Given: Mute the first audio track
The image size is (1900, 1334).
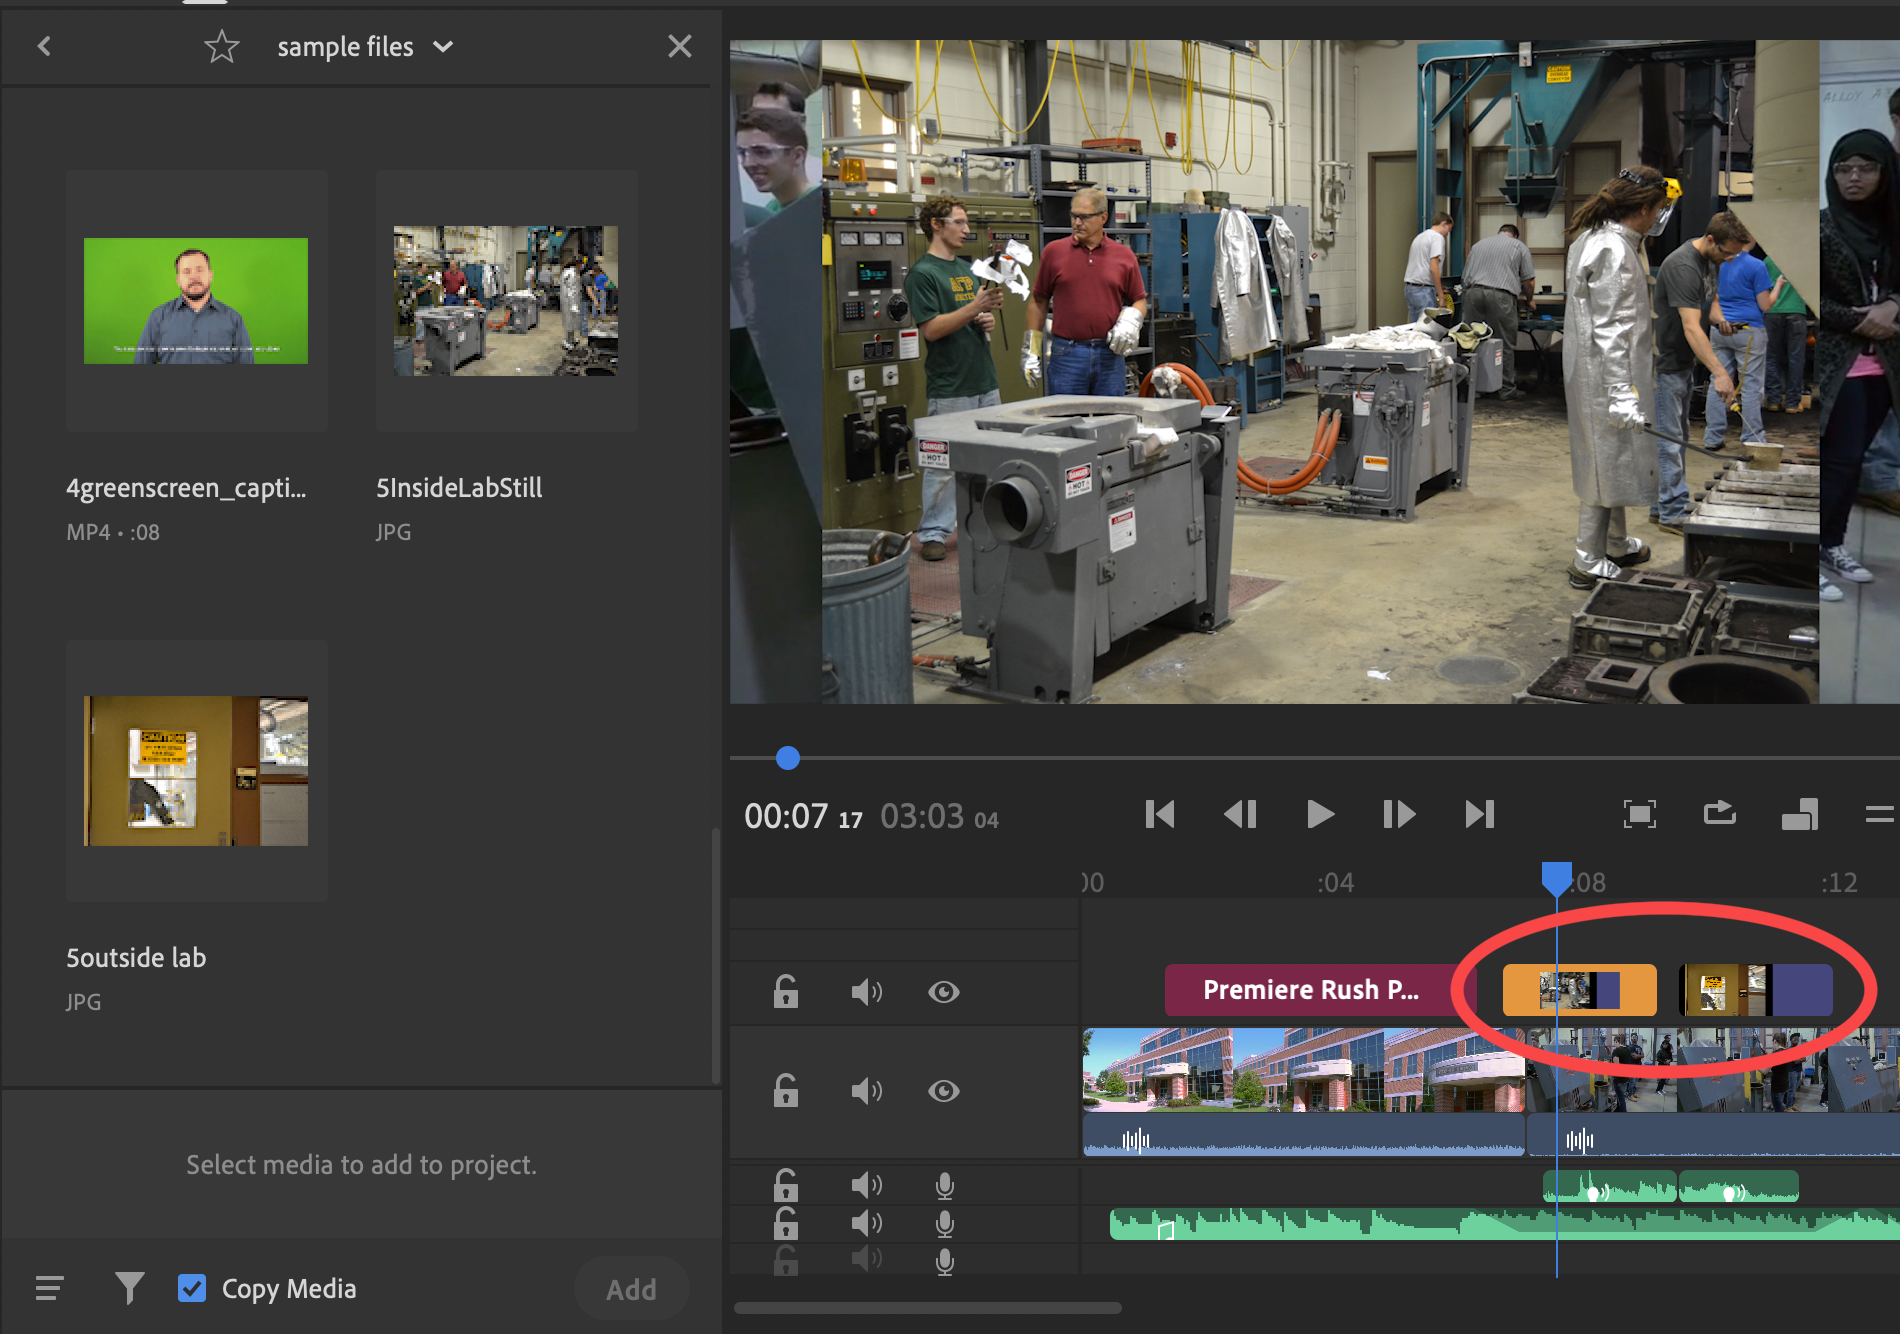Looking at the screenshot, I should click(866, 1185).
